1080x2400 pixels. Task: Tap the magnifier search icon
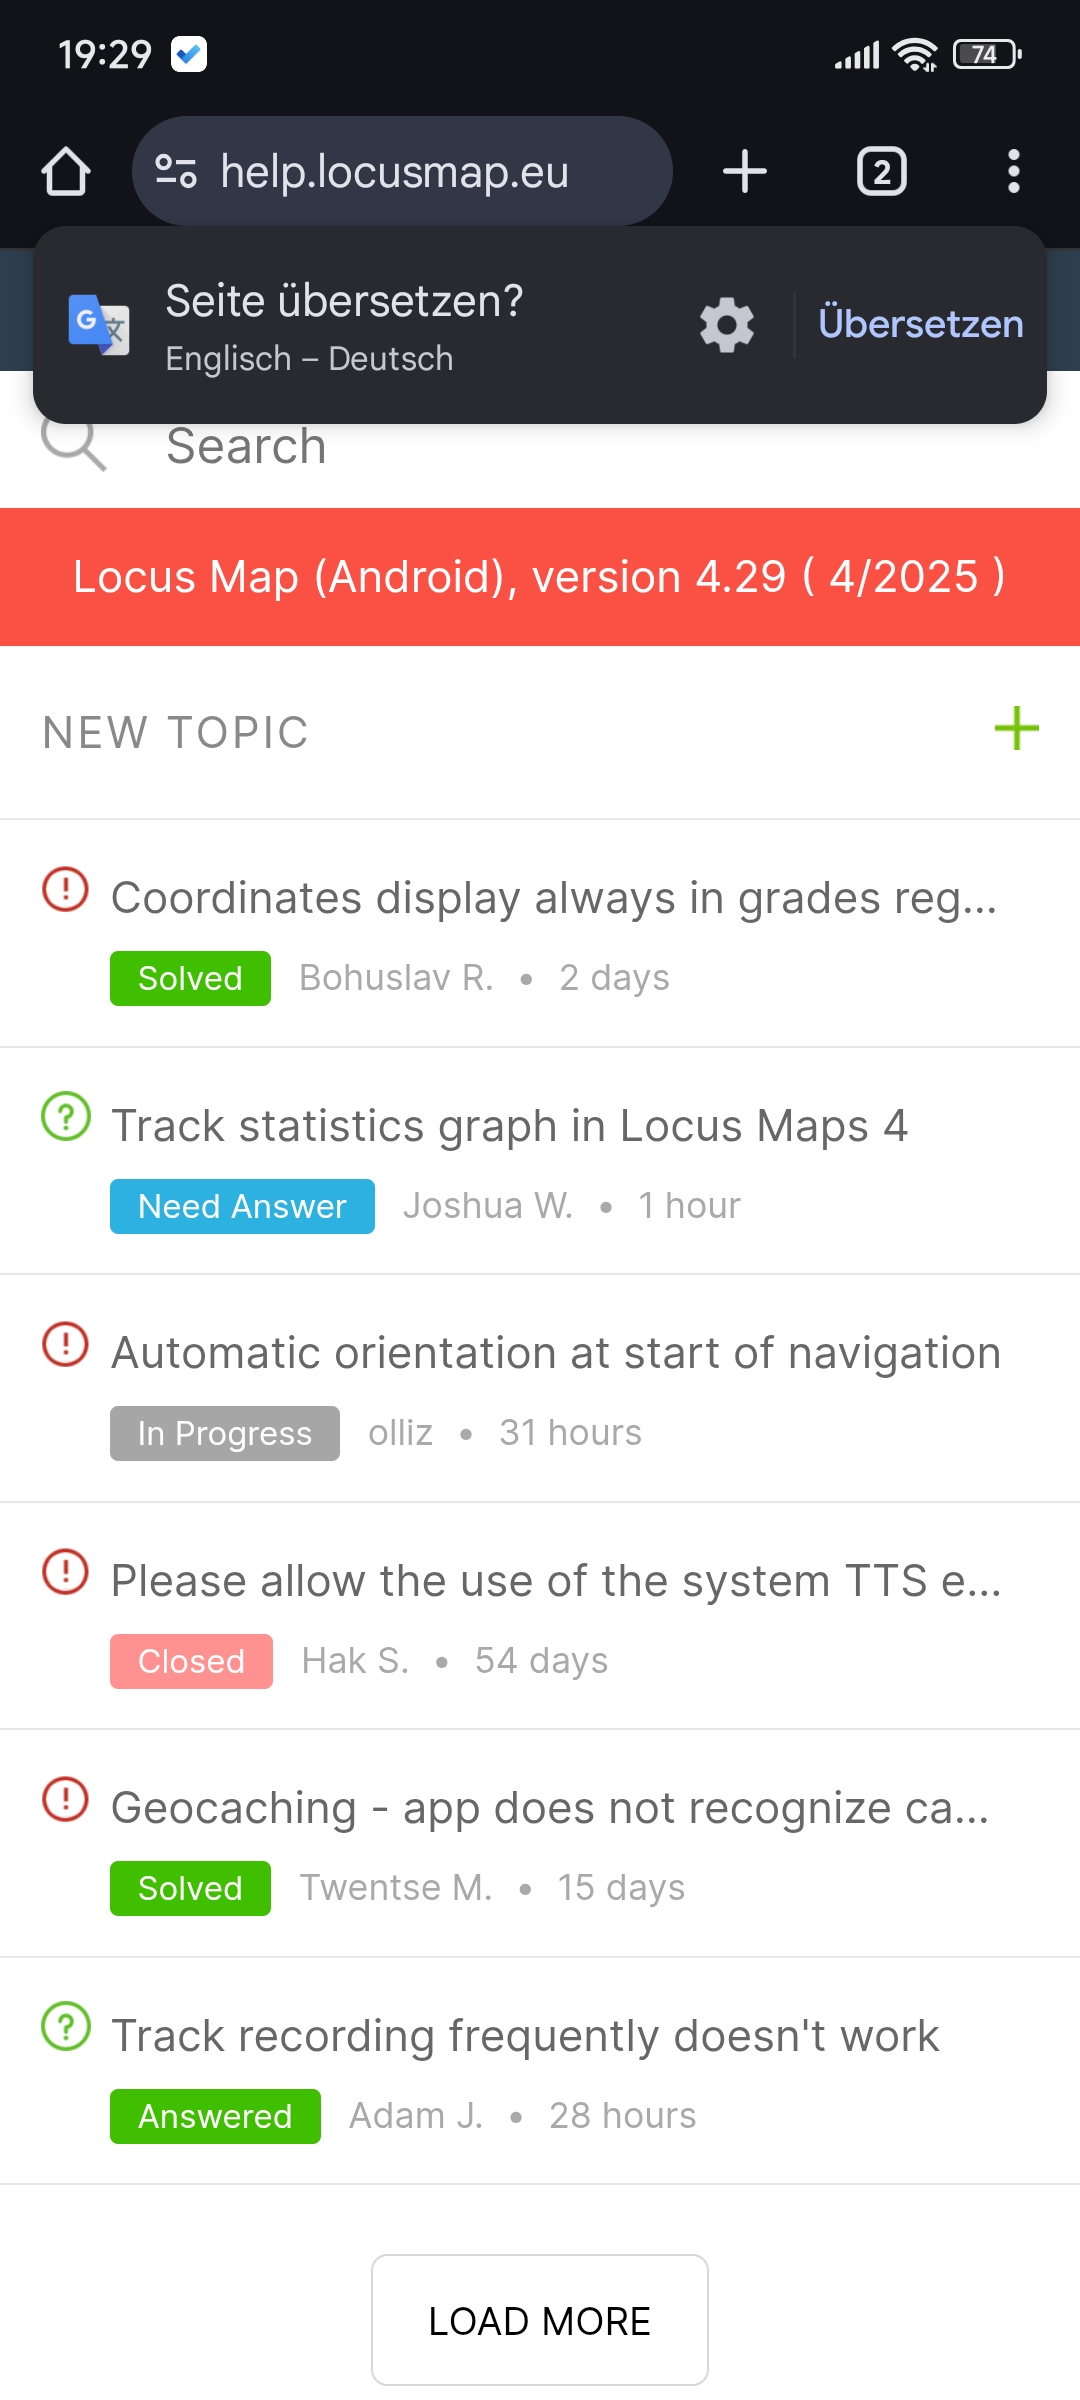click(74, 445)
